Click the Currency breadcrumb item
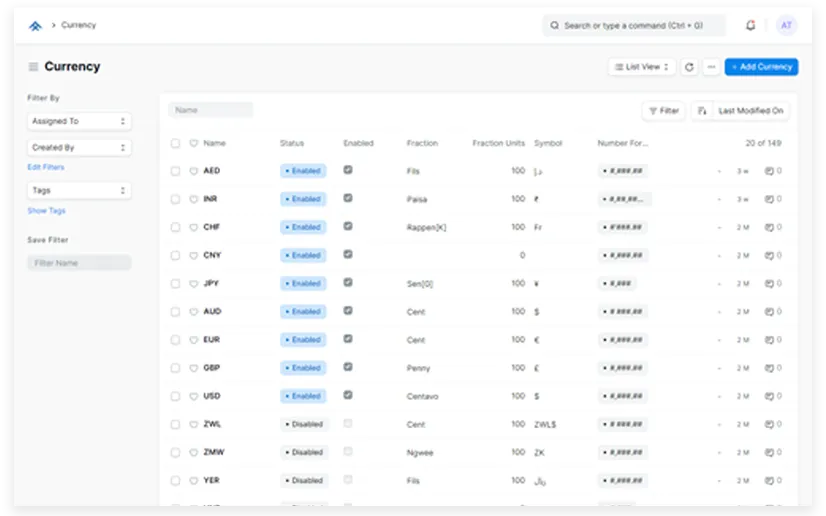The width and height of the screenshot is (826, 516). pos(79,25)
